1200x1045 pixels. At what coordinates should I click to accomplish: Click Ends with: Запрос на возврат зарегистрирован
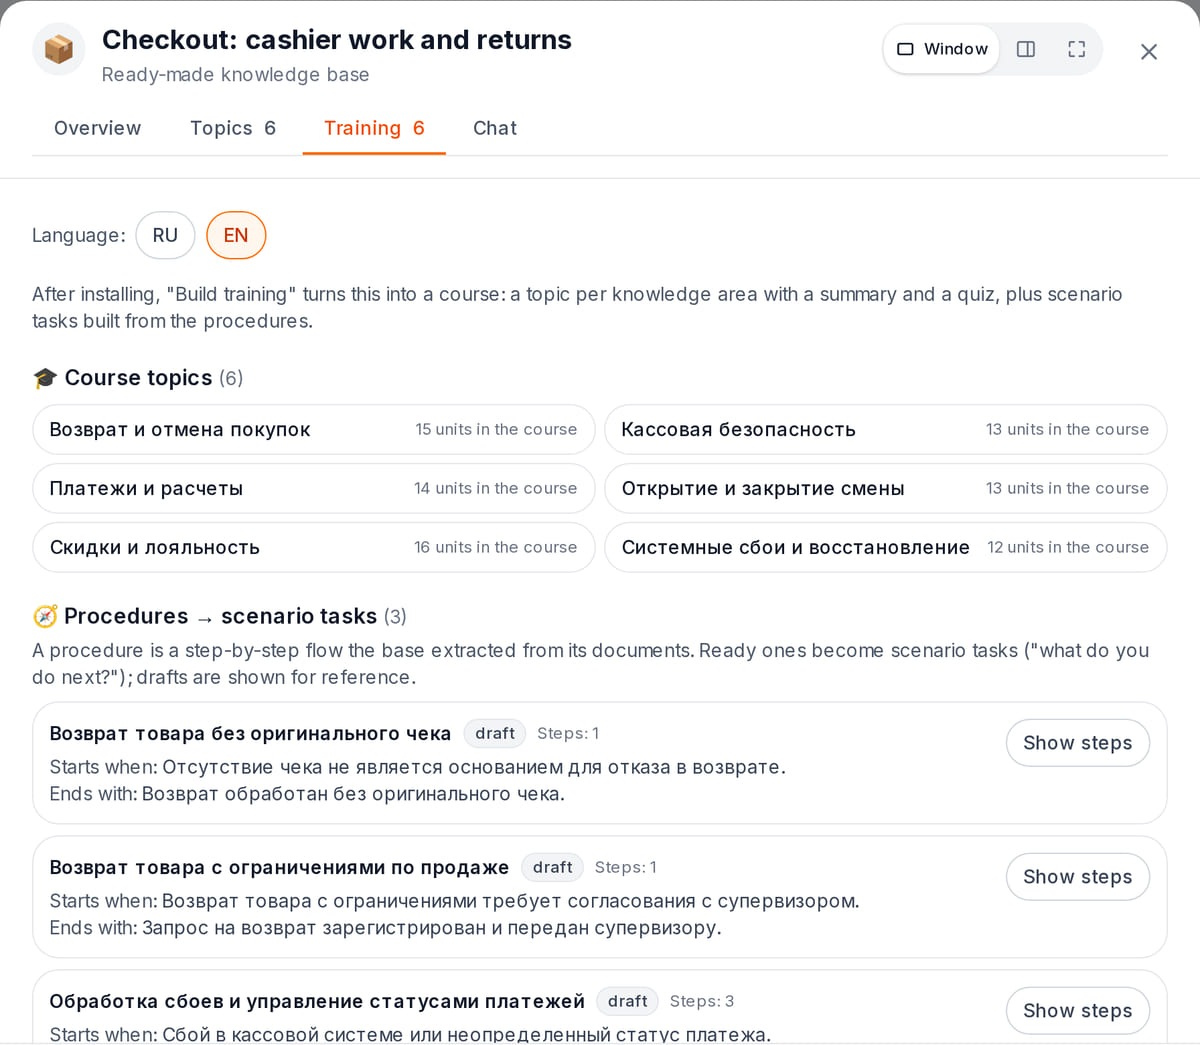(385, 928)
